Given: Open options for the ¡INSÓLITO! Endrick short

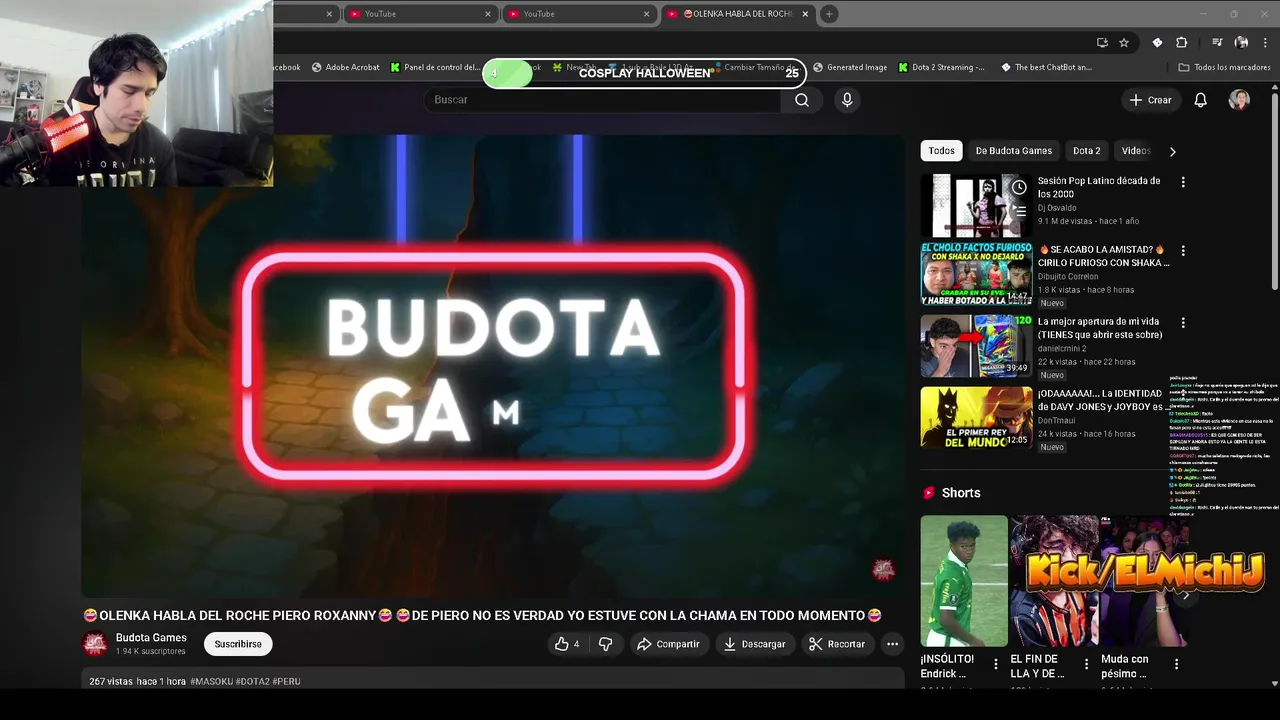Looking at the screenshot, I should (996, 664).
